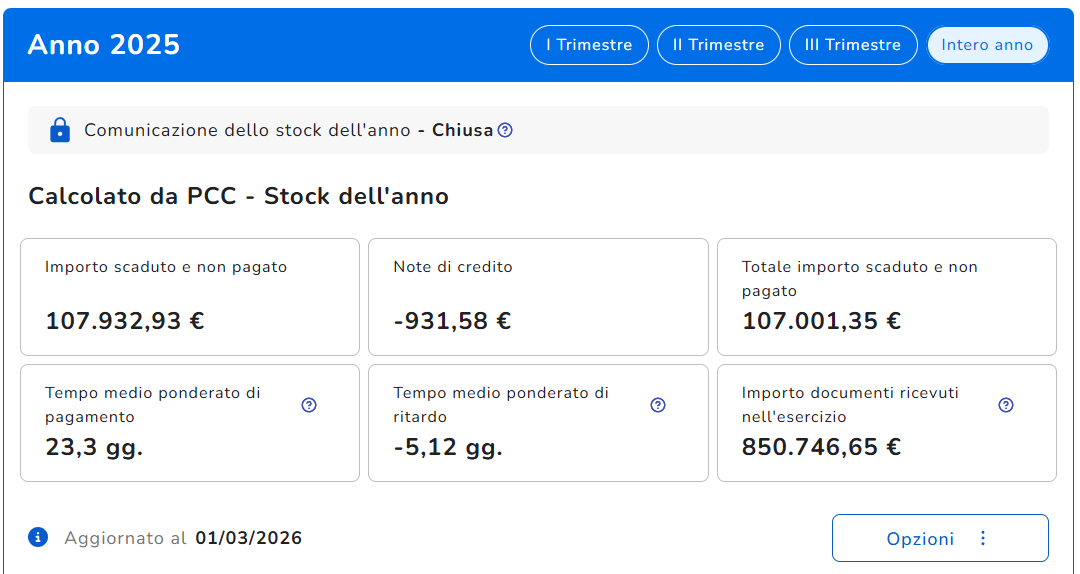Click the lock icon beside Comunicazione dello stock

click(60, 130)
